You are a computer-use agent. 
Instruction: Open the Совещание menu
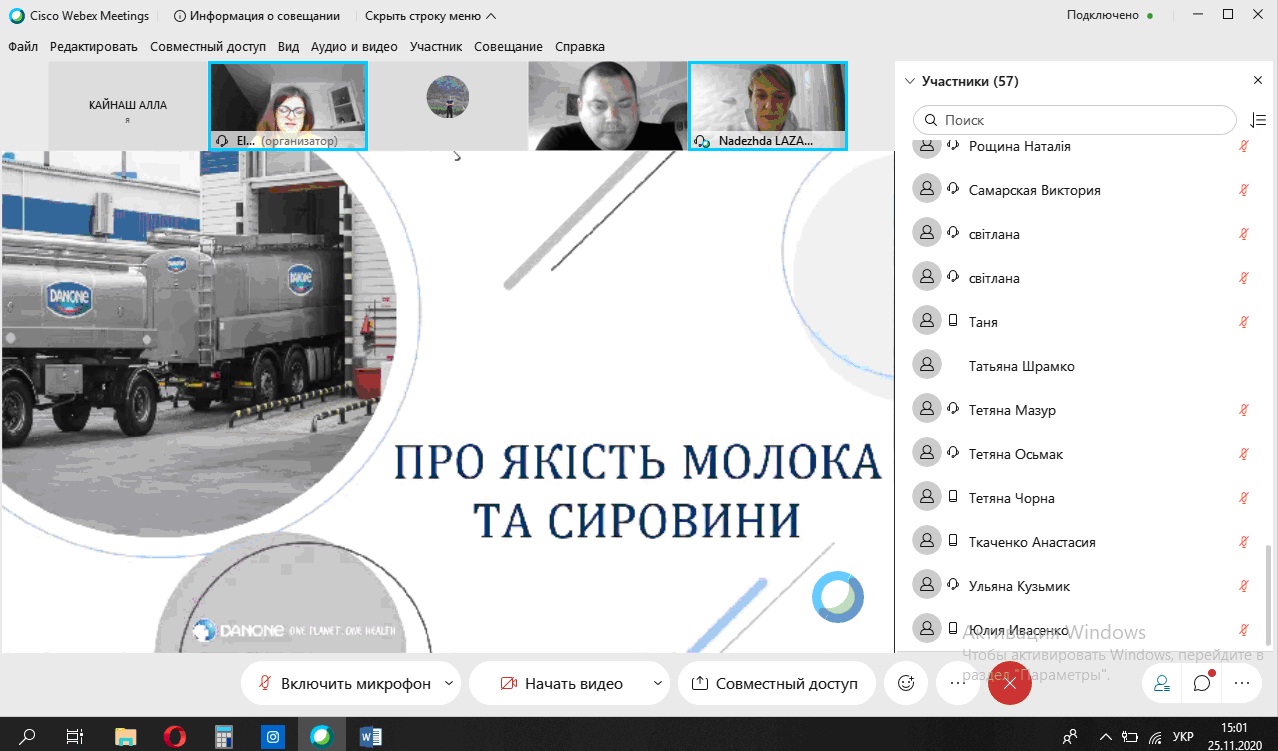point(508,46)
